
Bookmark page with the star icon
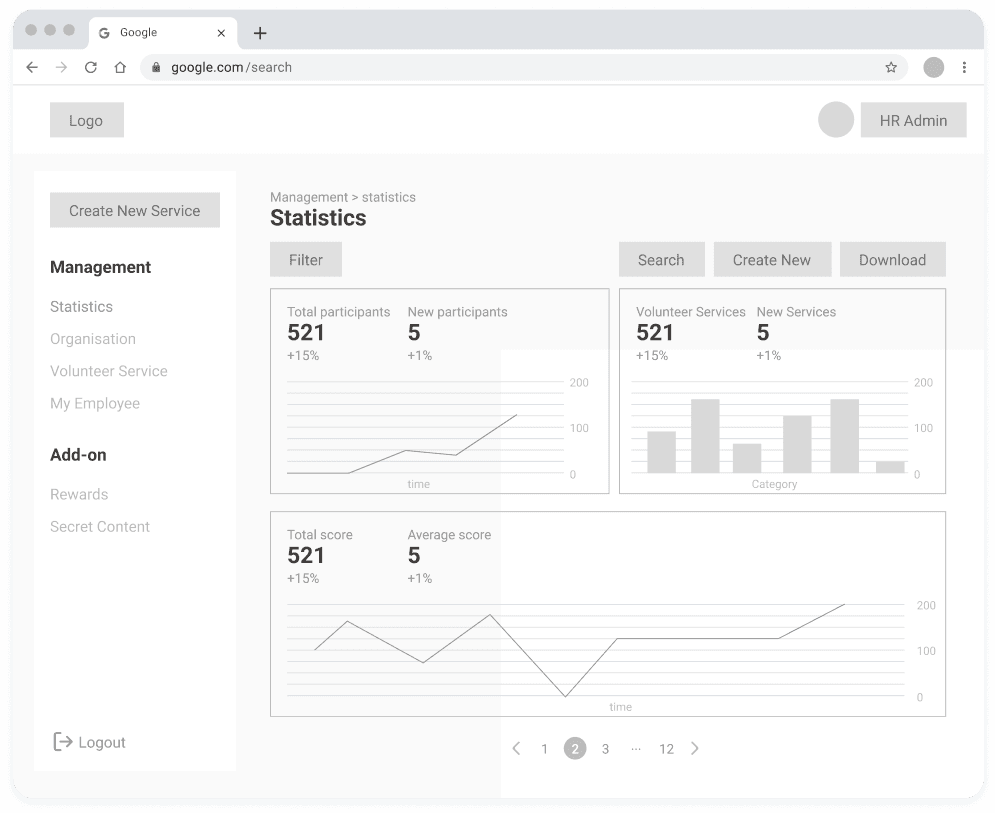[891, 67]
